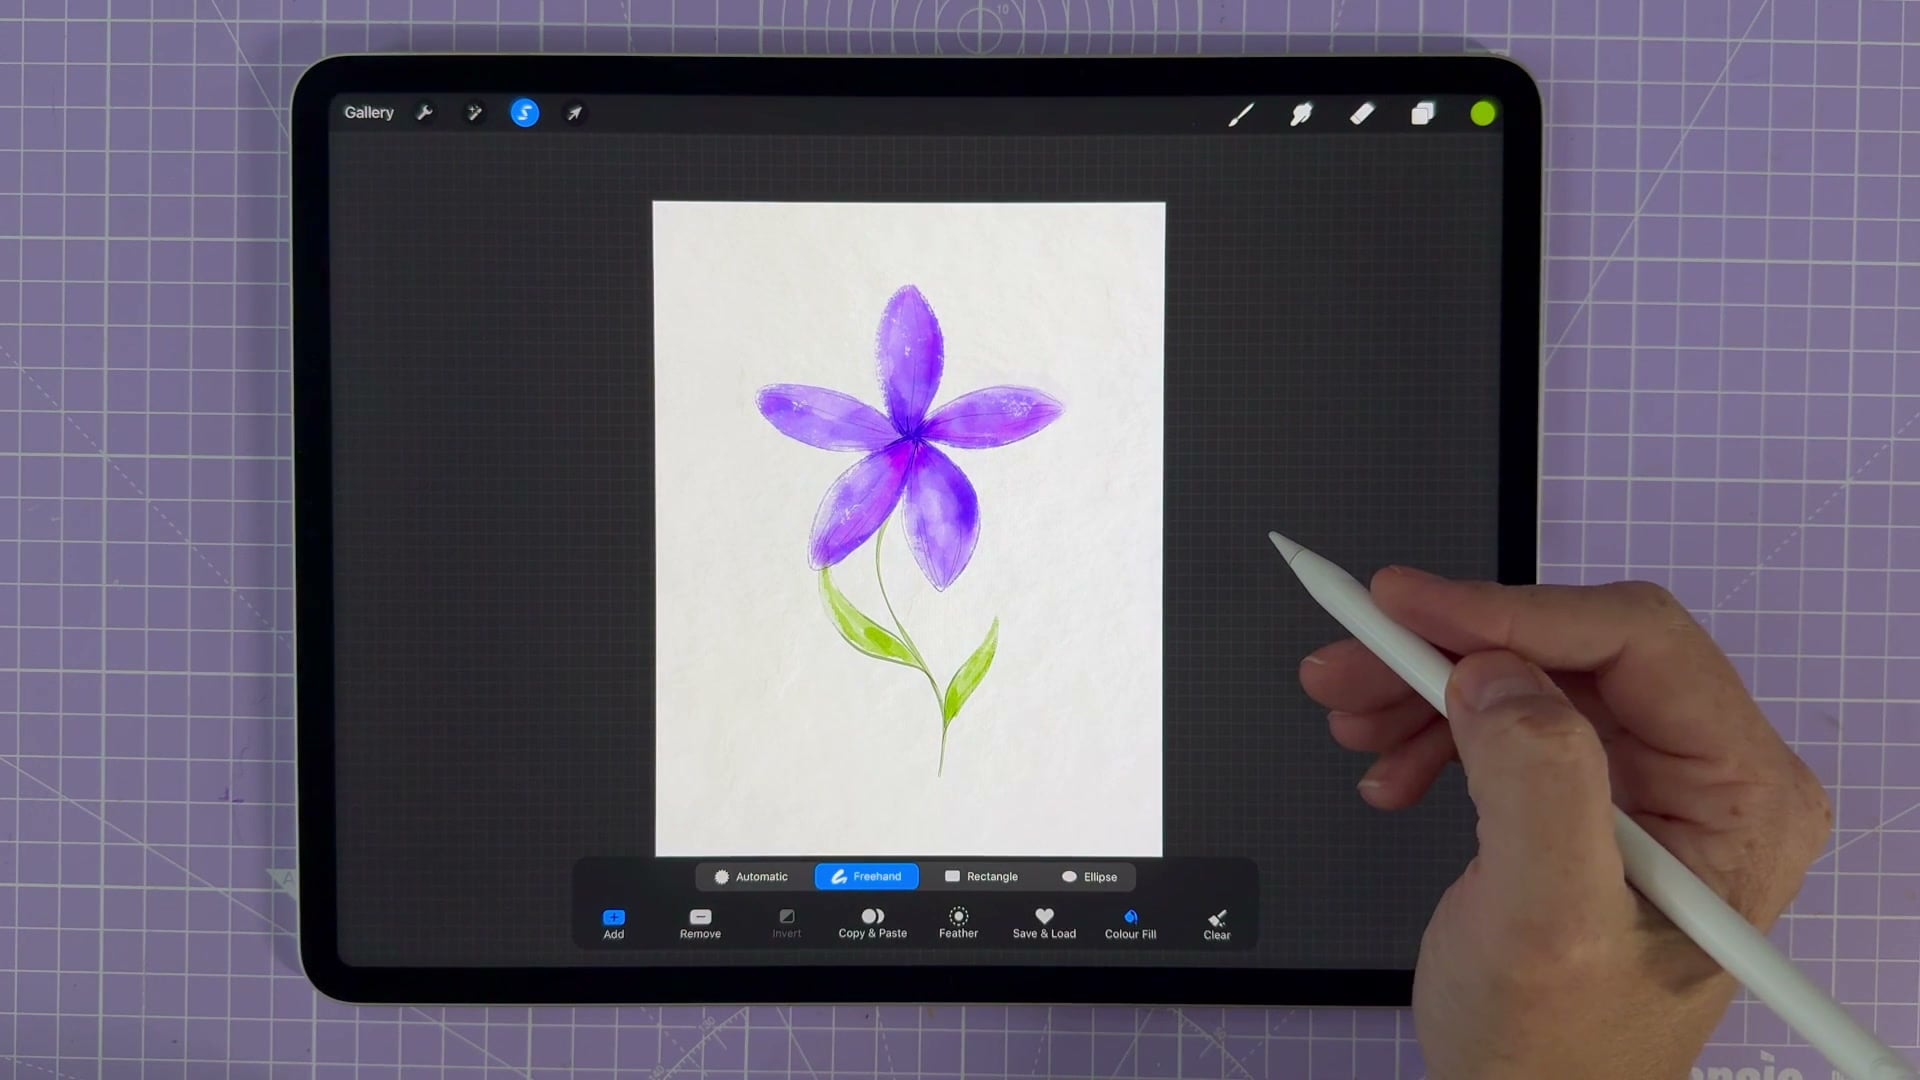Screen dimensions: 1920x1080
Task: Select the Smudge tool
Action: [x=1301, y=114]
